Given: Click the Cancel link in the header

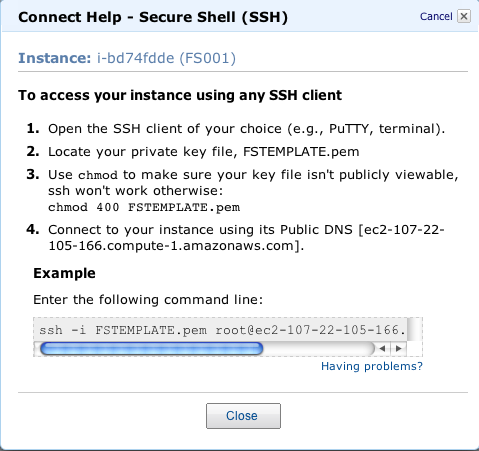Looking at the screenshot, I should point(436,16).
